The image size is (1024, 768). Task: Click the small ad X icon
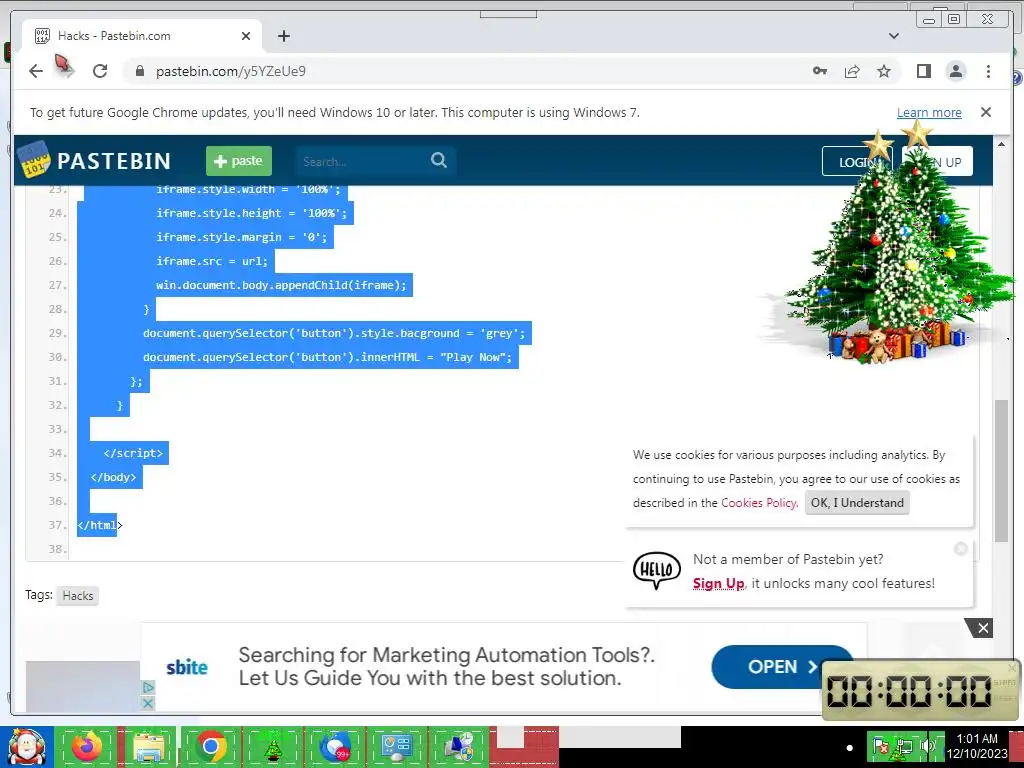(148, 703)
